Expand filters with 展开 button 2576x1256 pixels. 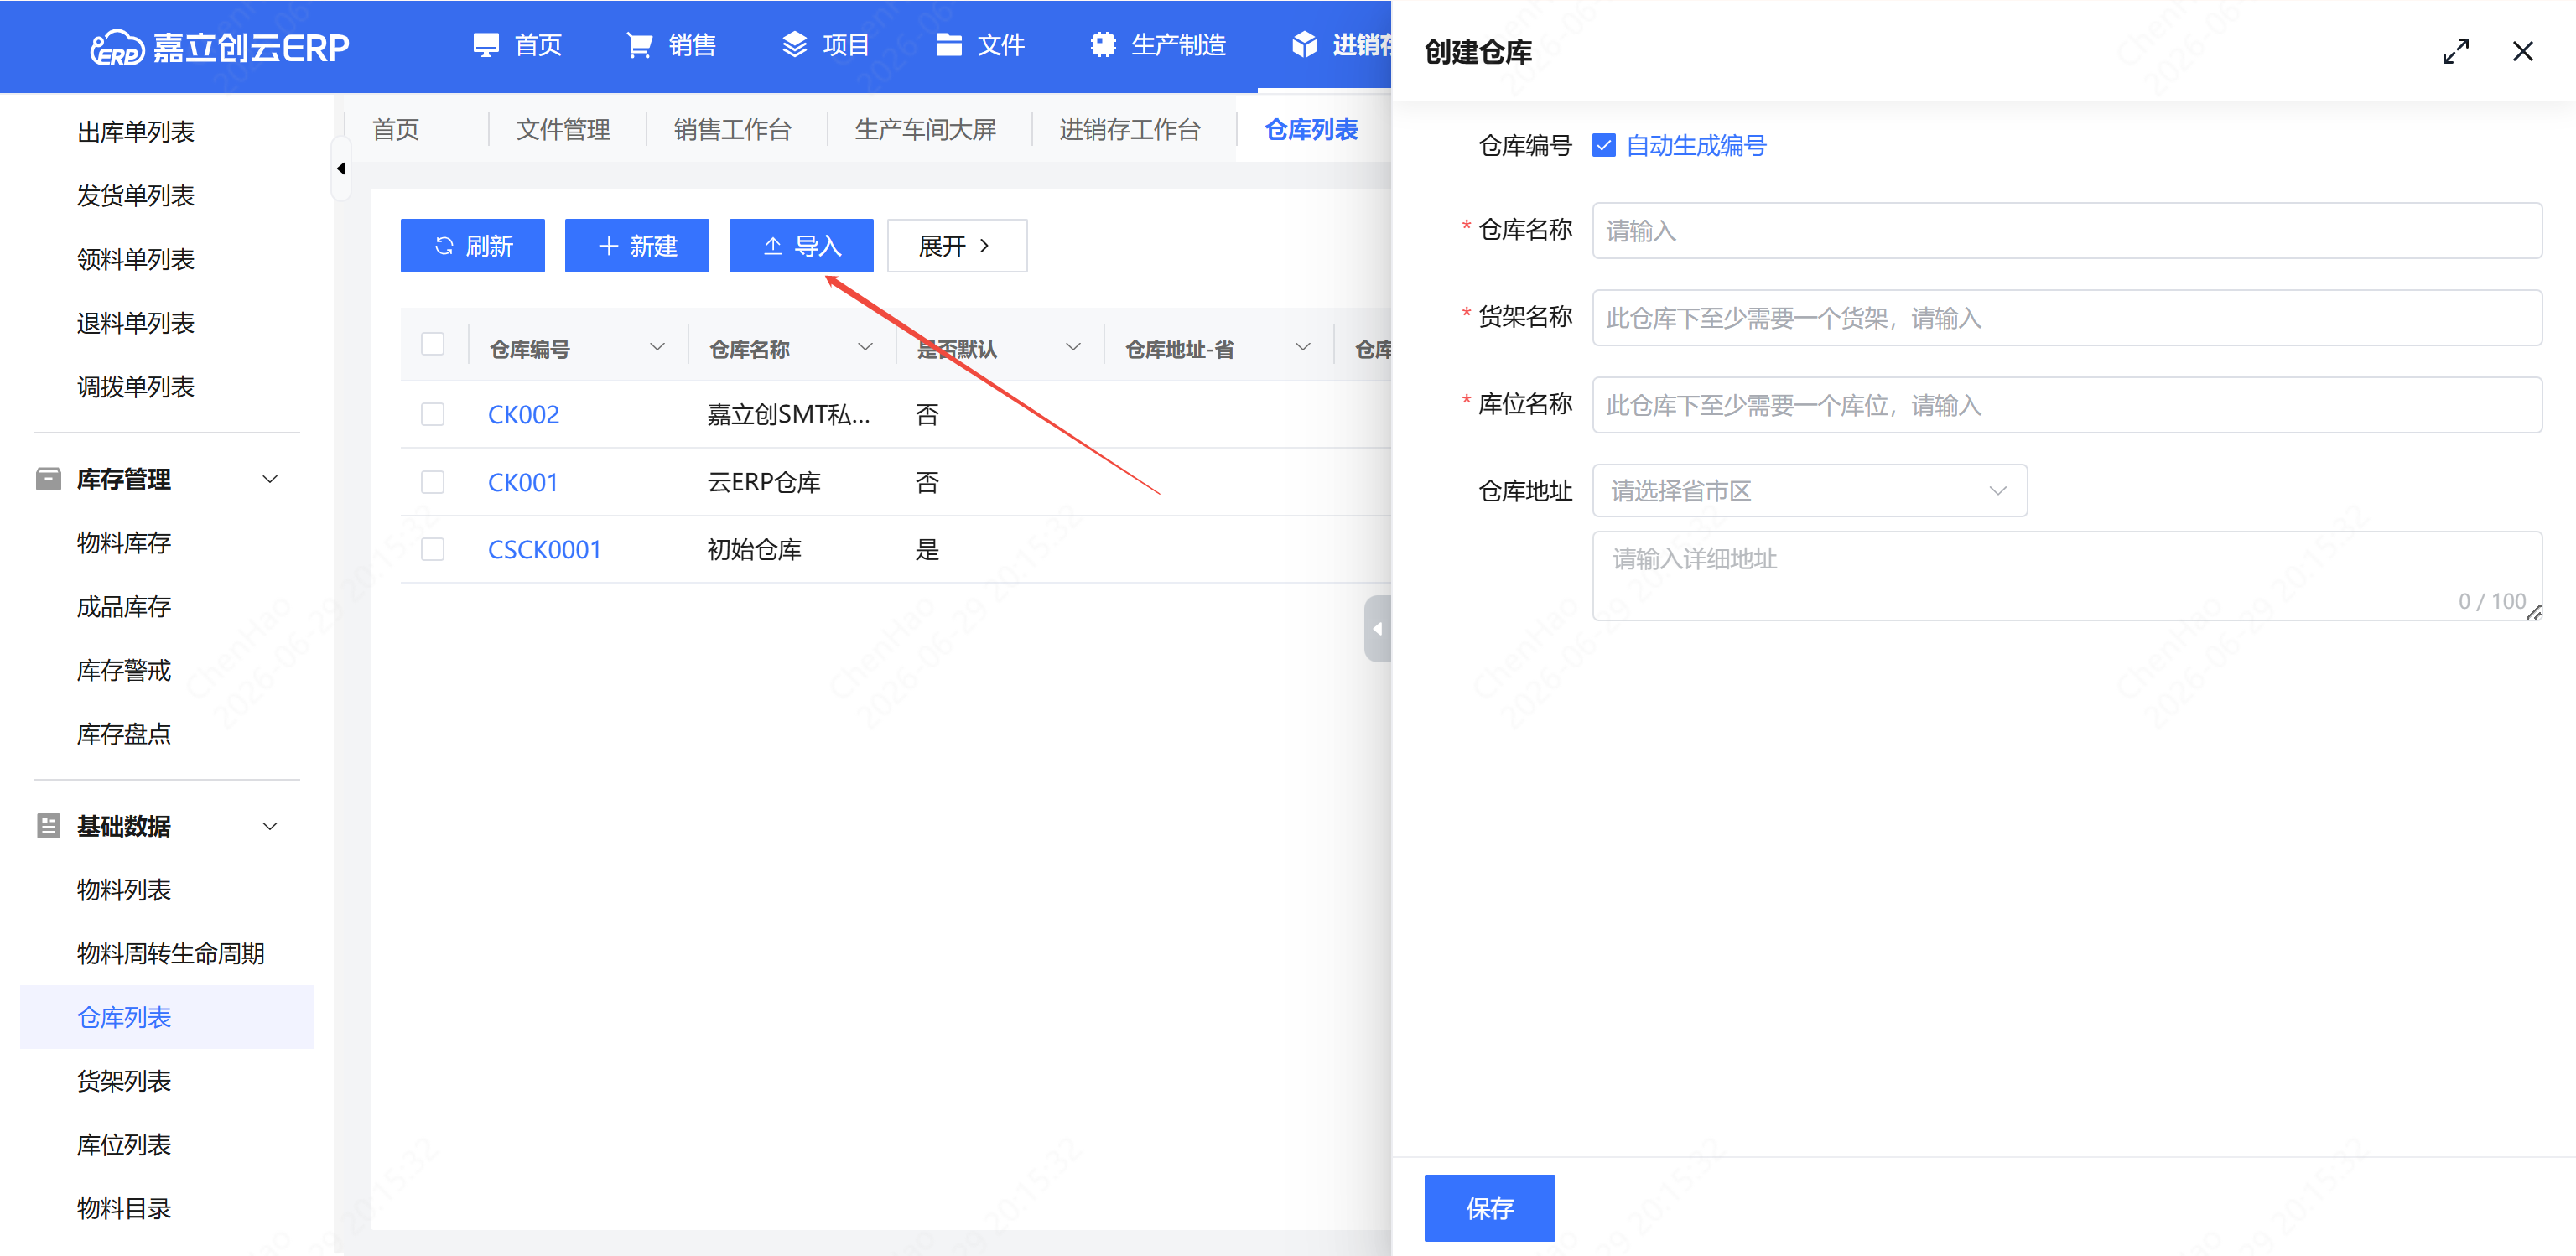tap(956, 246)
